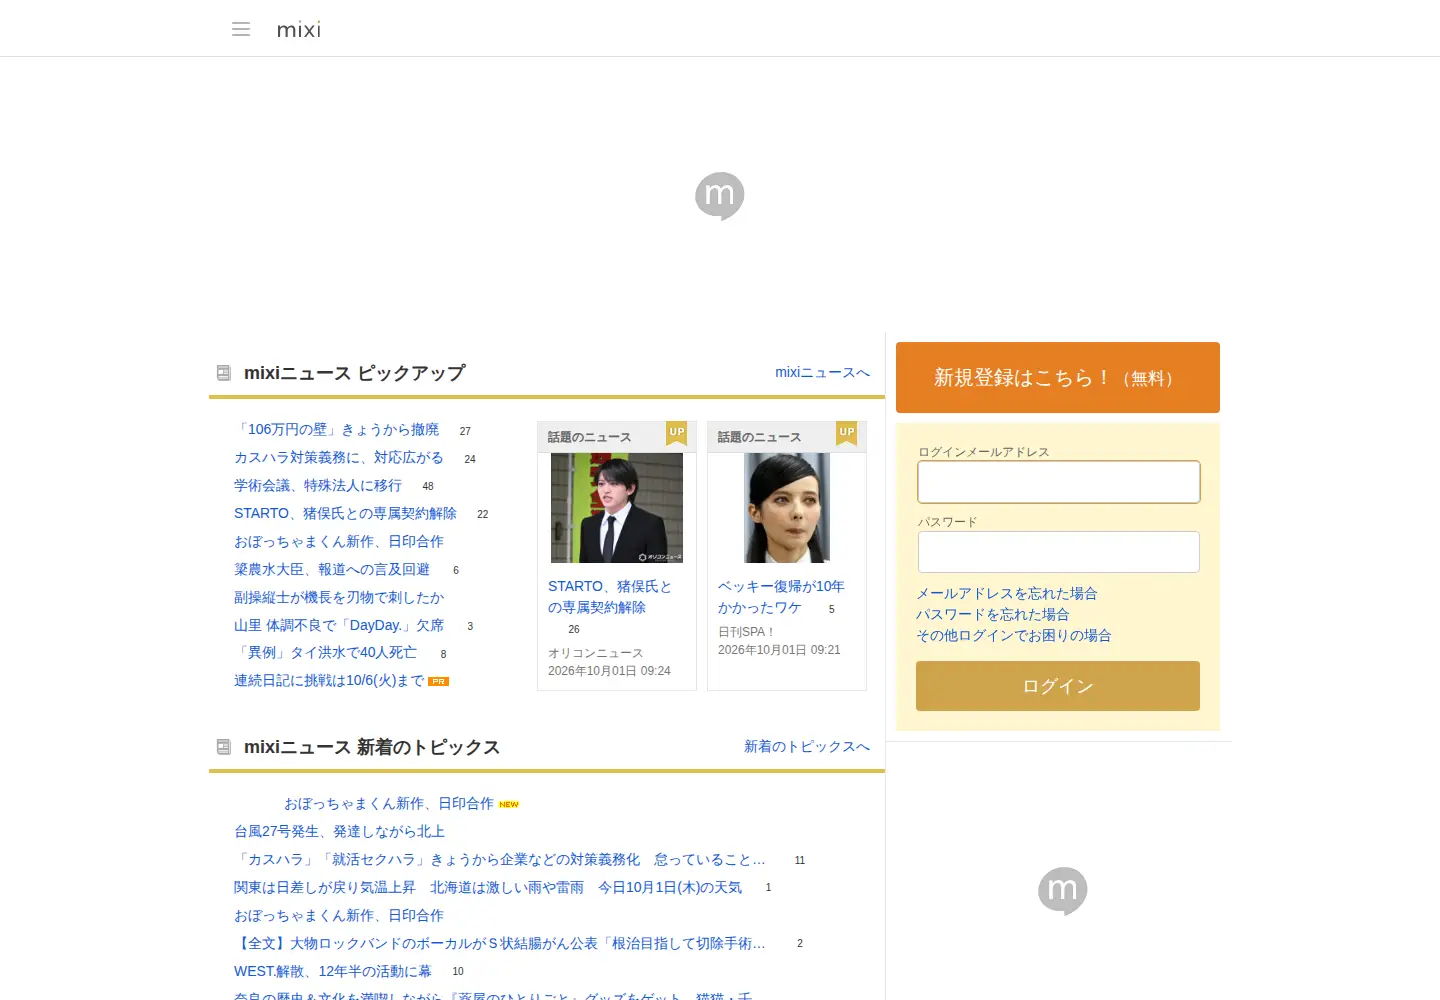Open 新着のトピックスへ link
The image size is (1440, 1000).
coord(807,746)
